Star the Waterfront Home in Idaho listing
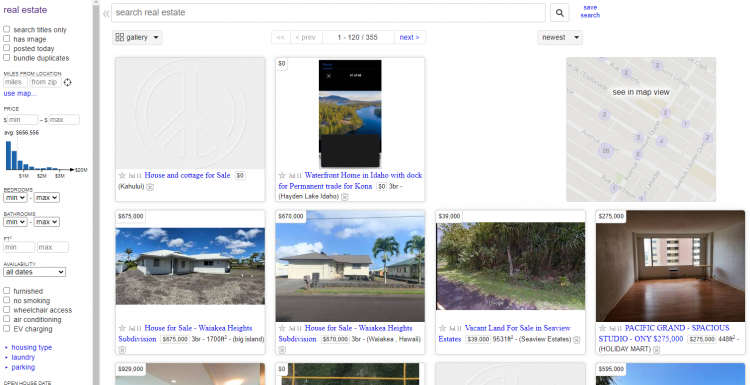Viewport: 750px width, 385px height. point(282,176)
